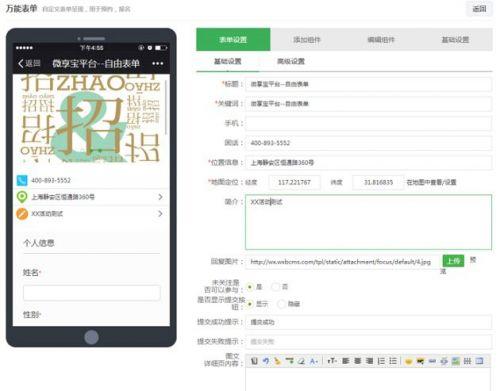Screen dimensions: 500x391
Task: Click the 提交成功提示 input field
Action: (368, 322)
